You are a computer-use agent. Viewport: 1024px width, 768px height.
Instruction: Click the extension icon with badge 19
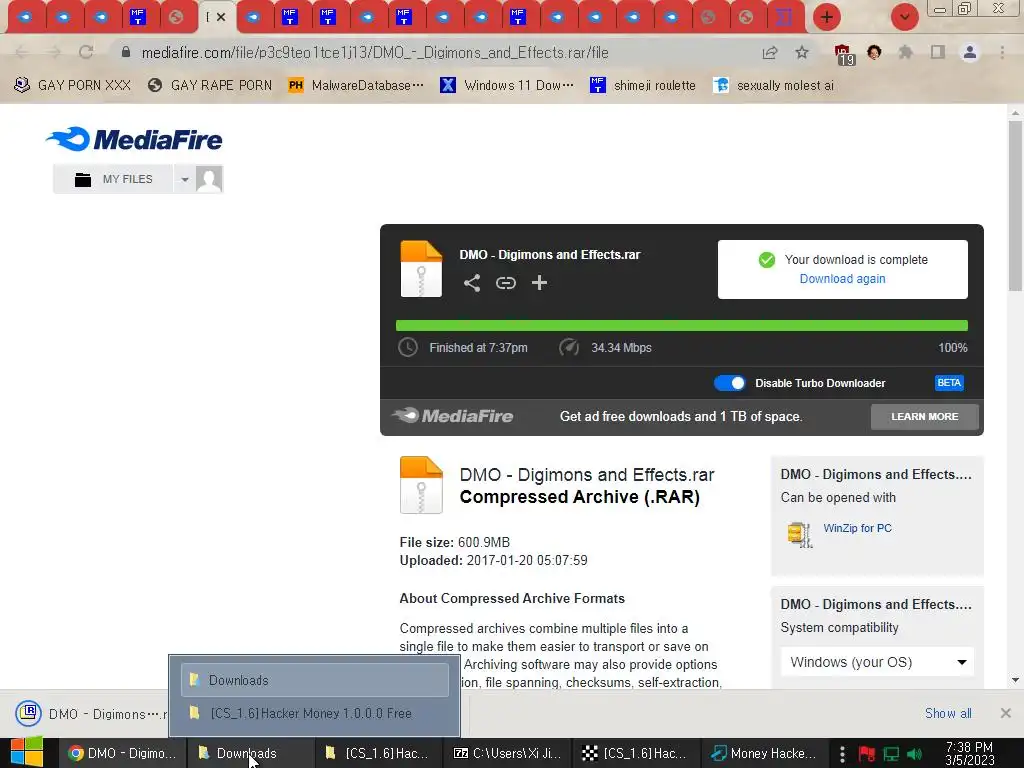point(843,54)
